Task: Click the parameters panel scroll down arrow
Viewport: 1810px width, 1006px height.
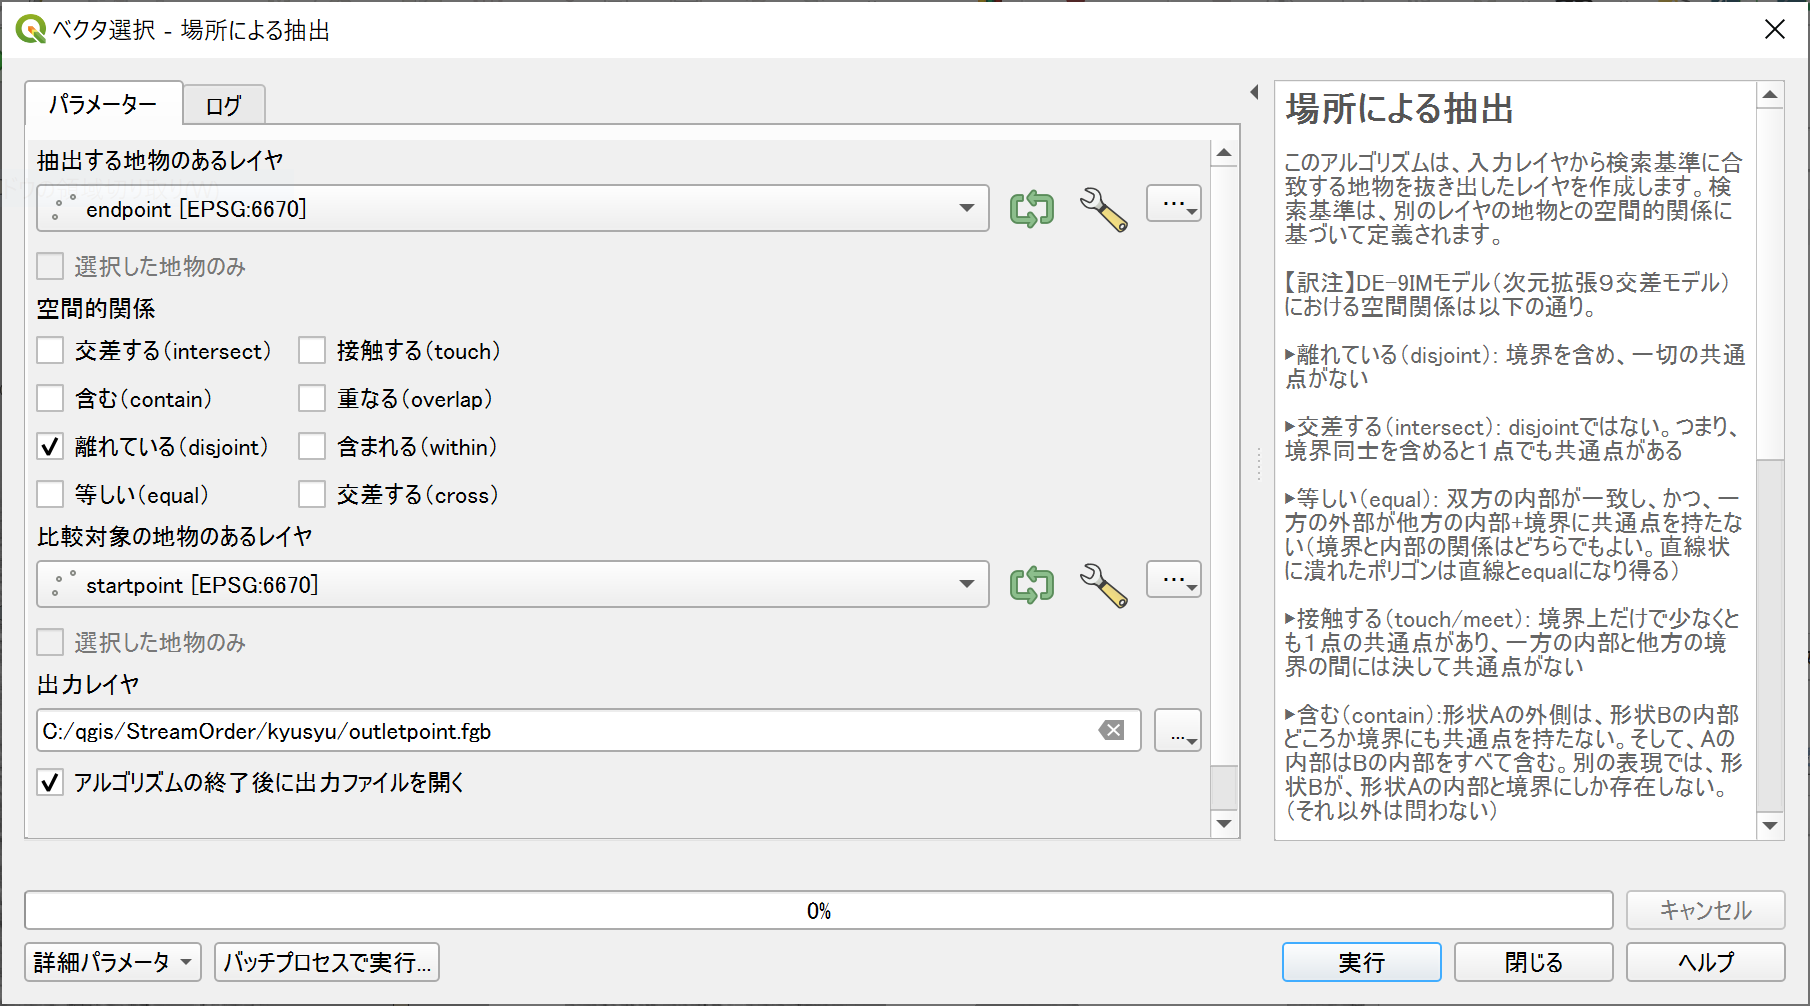Action: [x=1224, y=824]
